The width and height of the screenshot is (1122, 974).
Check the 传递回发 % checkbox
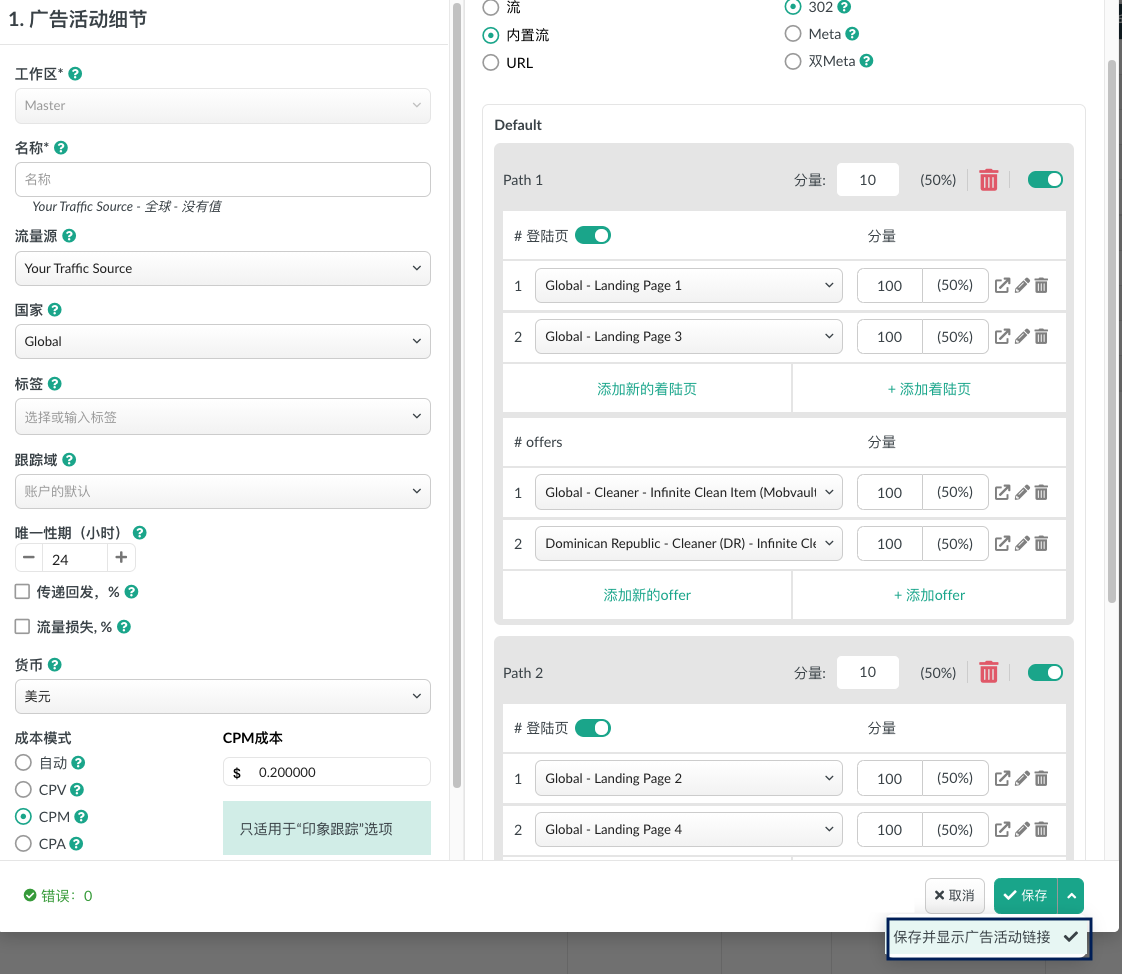click(22, 591)
